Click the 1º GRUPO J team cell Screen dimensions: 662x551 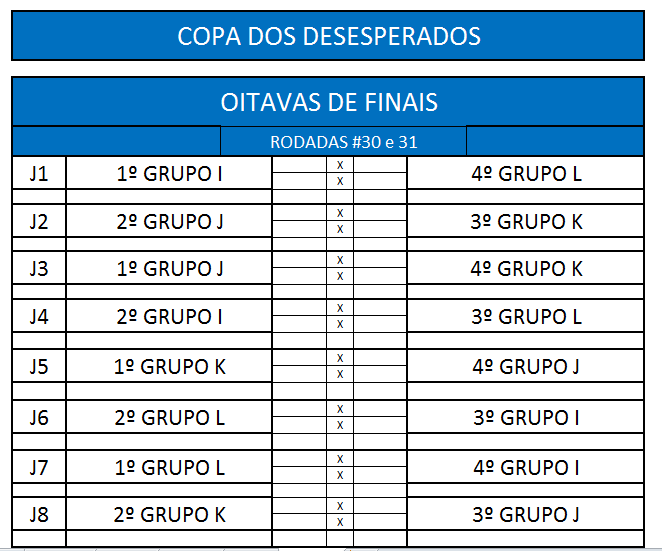click(169, 268)
